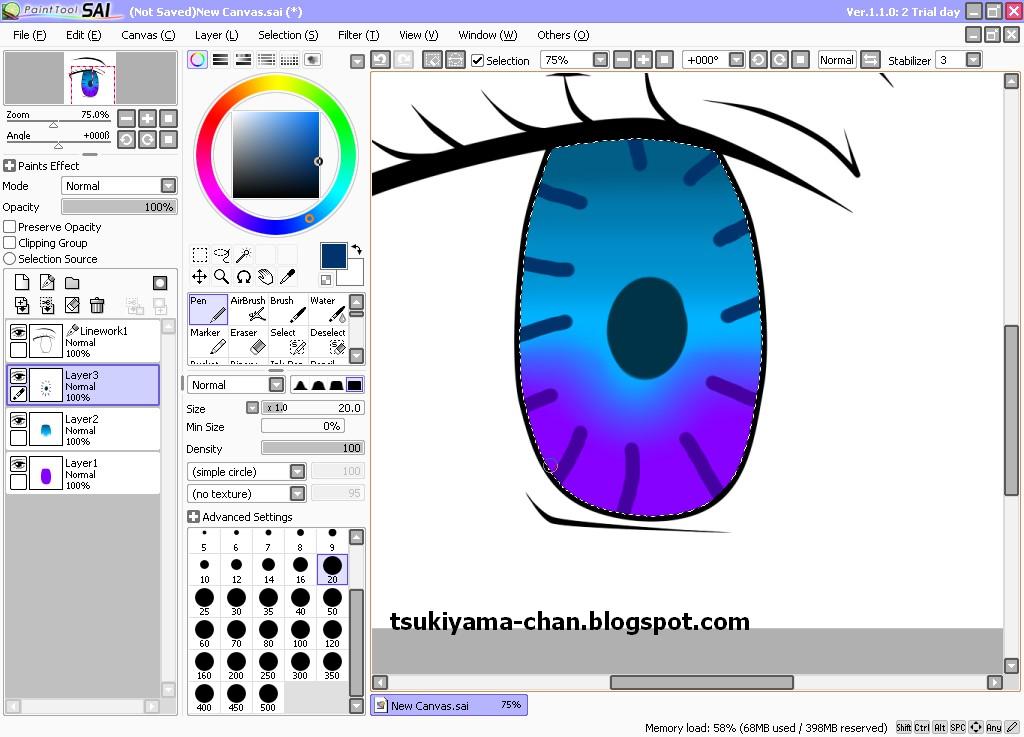Show the color wheel panel
The height and width of the screenshot is (737, 1024).
click(198, 60)
